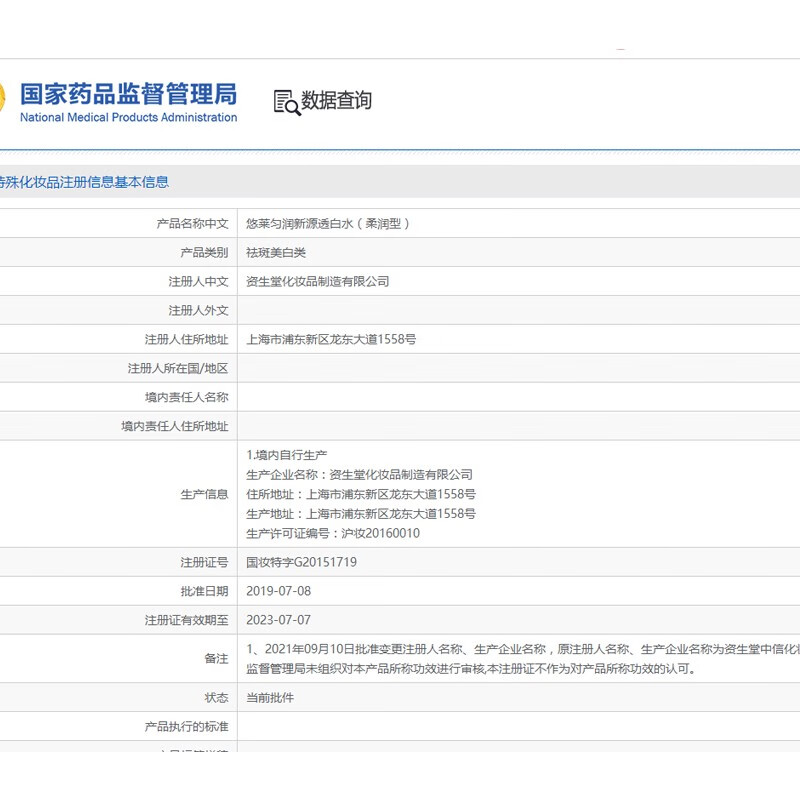This screenshot has width=800, height=800.
Task: Click the 产品执行的标准 label
Action: tap(186, 727)
